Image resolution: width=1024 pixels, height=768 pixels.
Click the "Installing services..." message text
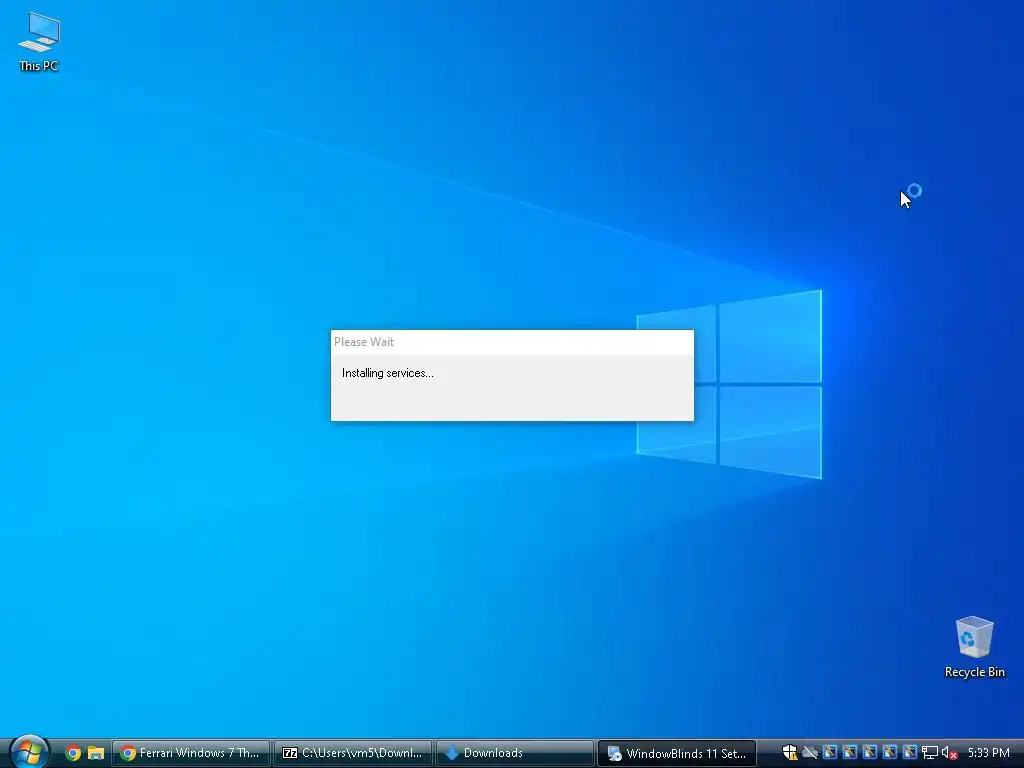point(387,373)
